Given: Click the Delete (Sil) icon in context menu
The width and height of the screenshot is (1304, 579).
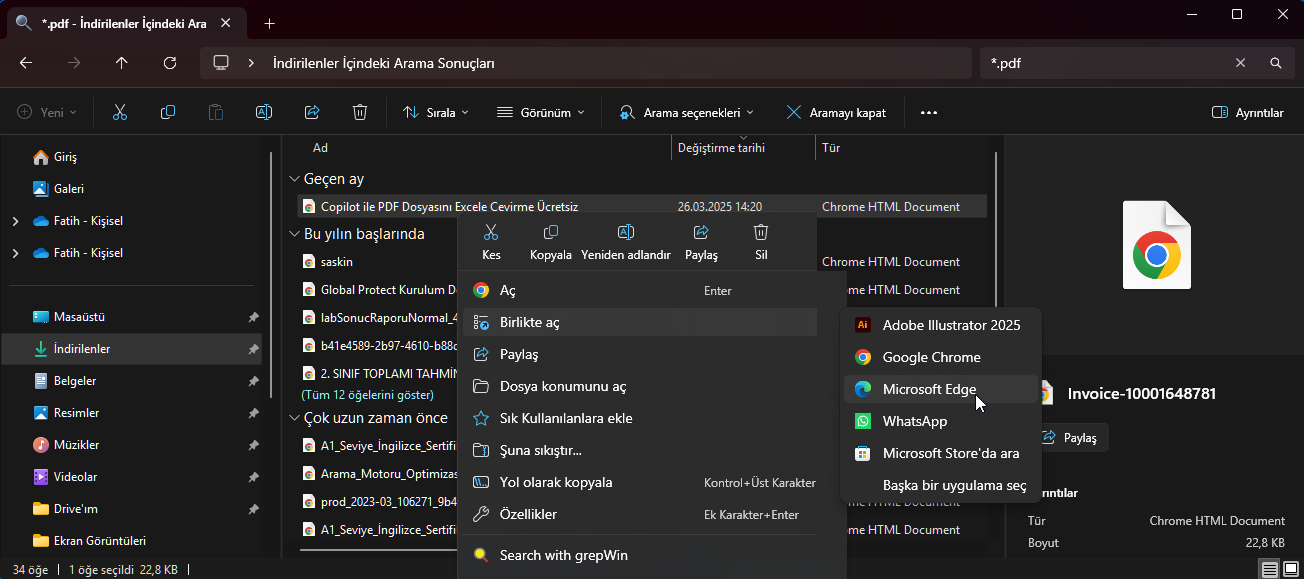Looking at the screenshot, I should coord(760,242).
